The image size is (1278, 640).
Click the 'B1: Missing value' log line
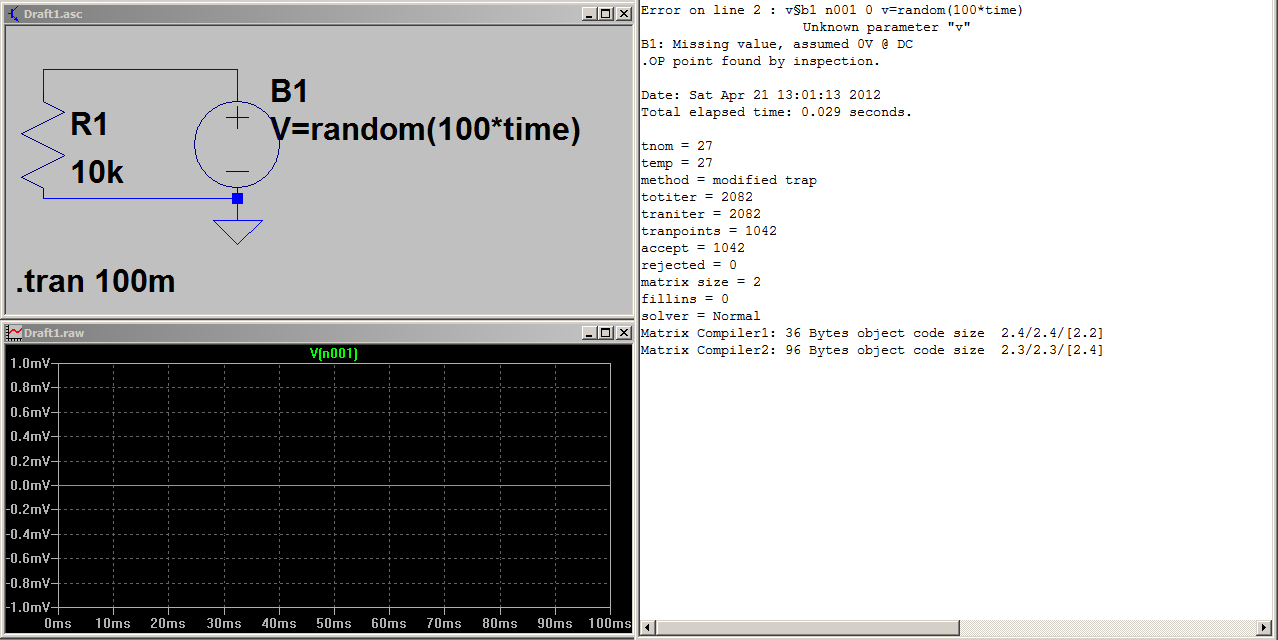pyautogui.click(x=777, y=44)
